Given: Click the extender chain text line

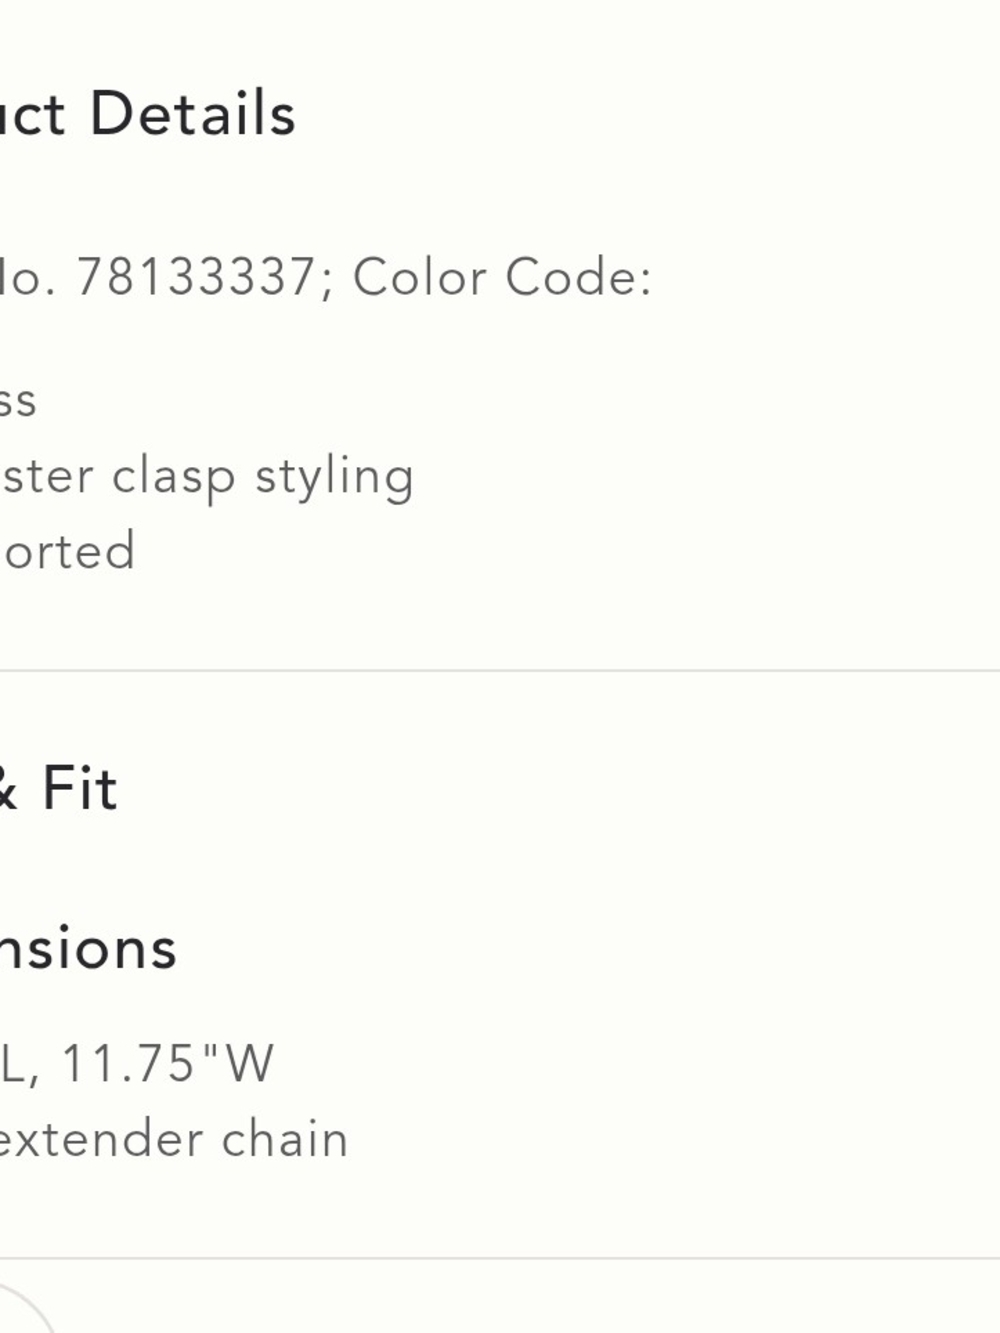Looking at the screenshot, I should pyautogui.click(x=173, y=1139).
